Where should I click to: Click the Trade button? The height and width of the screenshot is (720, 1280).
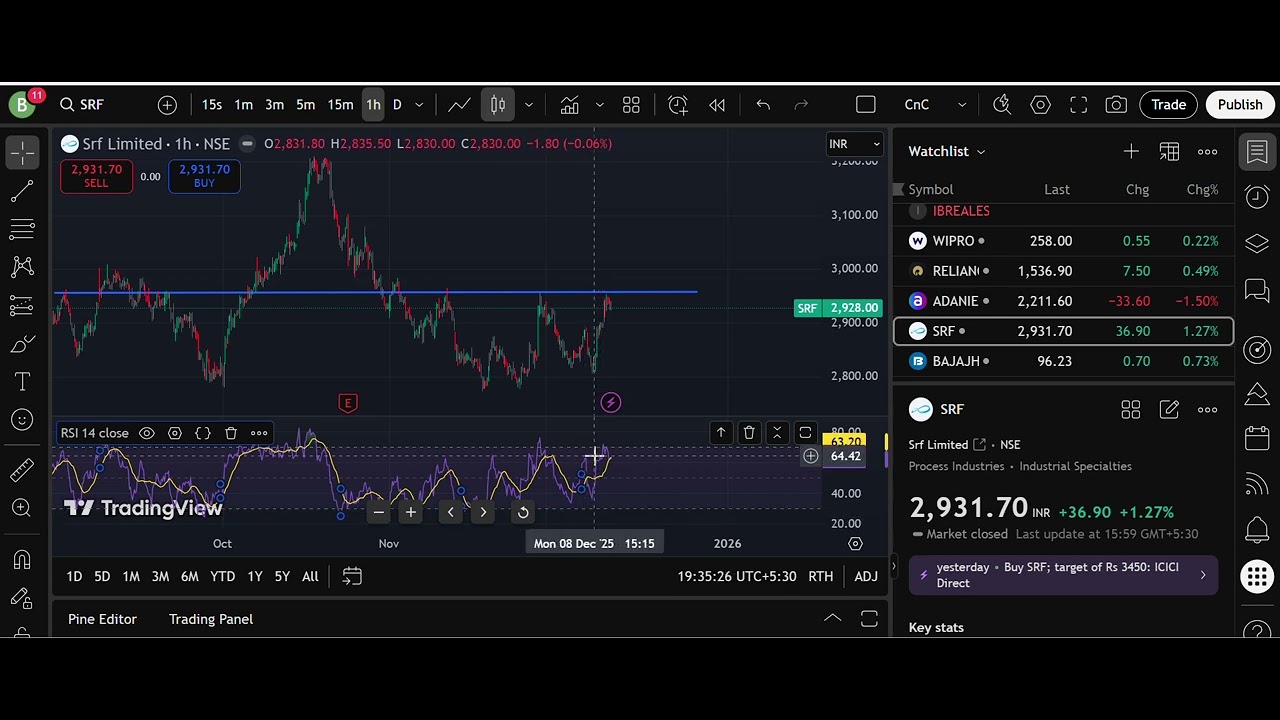(x=1168, y=104)
